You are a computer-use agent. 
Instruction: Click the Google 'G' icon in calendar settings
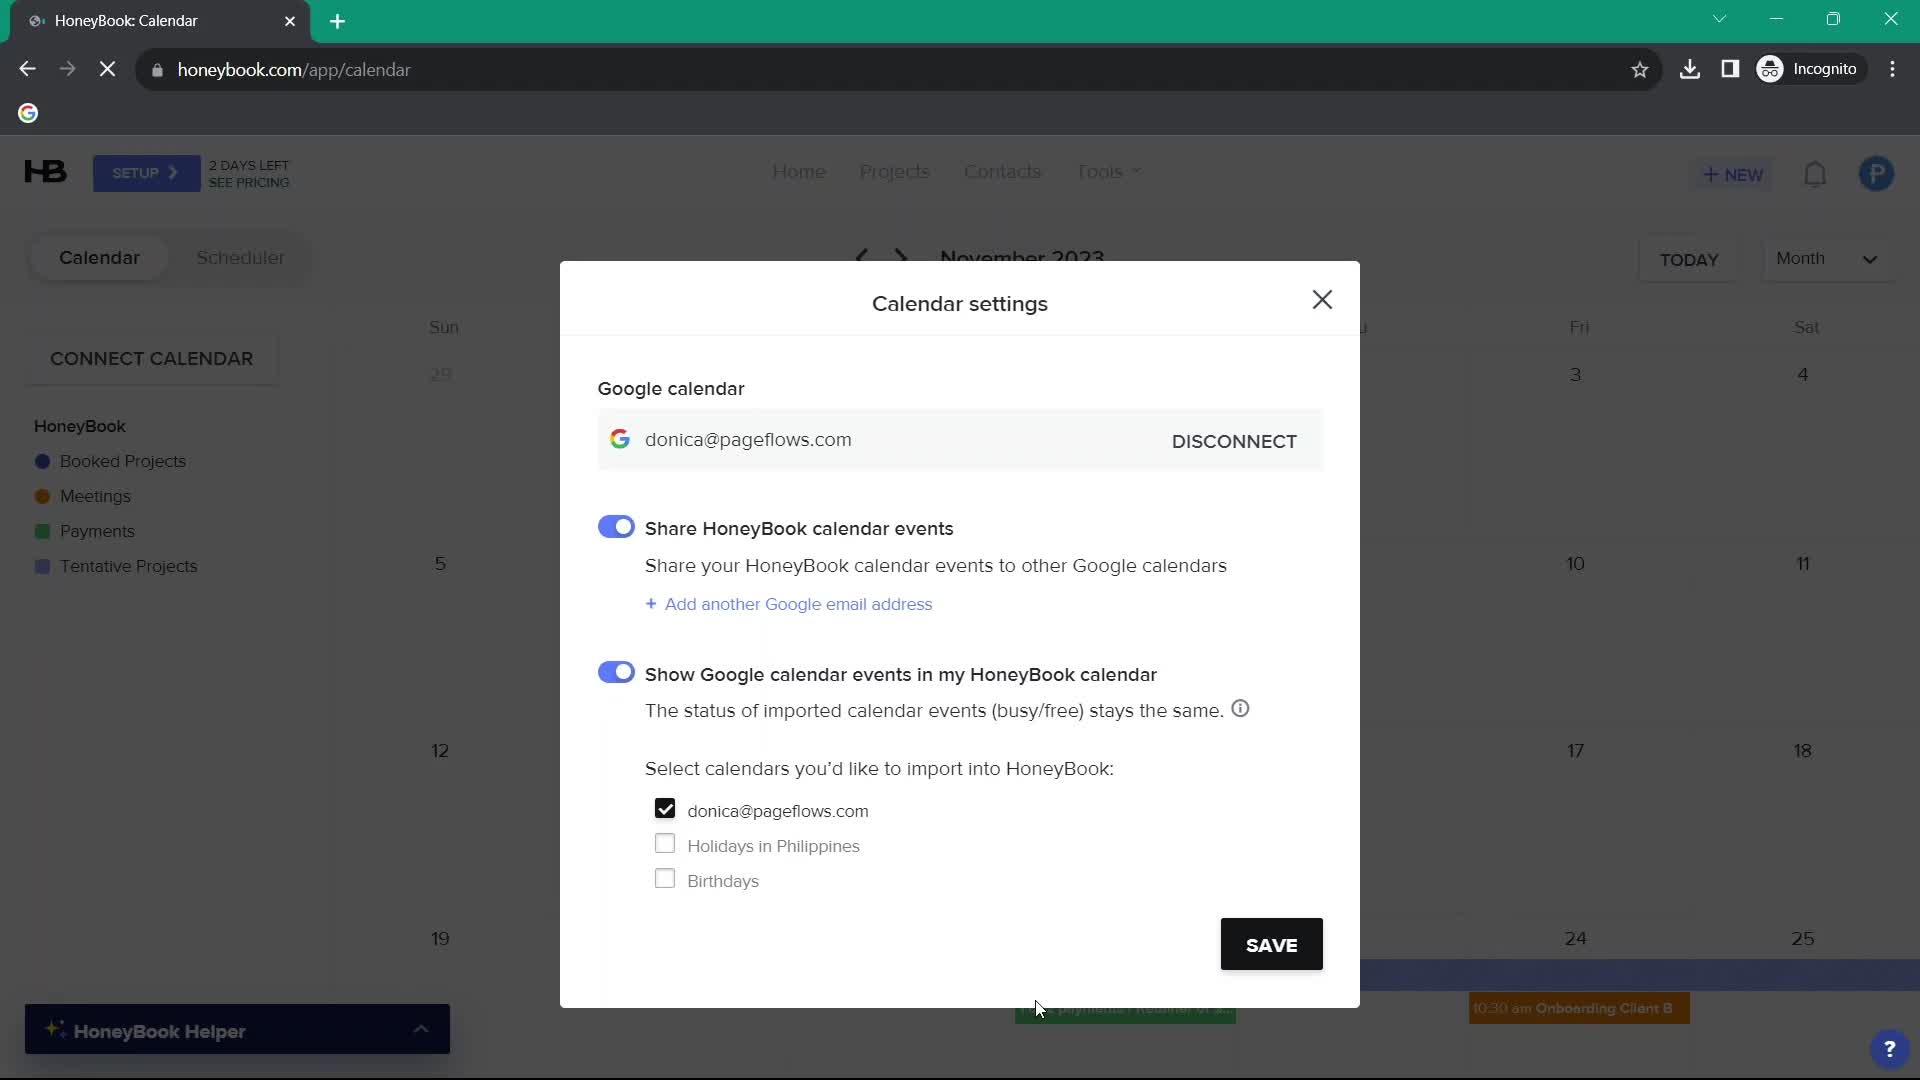[x=620, y=439]
